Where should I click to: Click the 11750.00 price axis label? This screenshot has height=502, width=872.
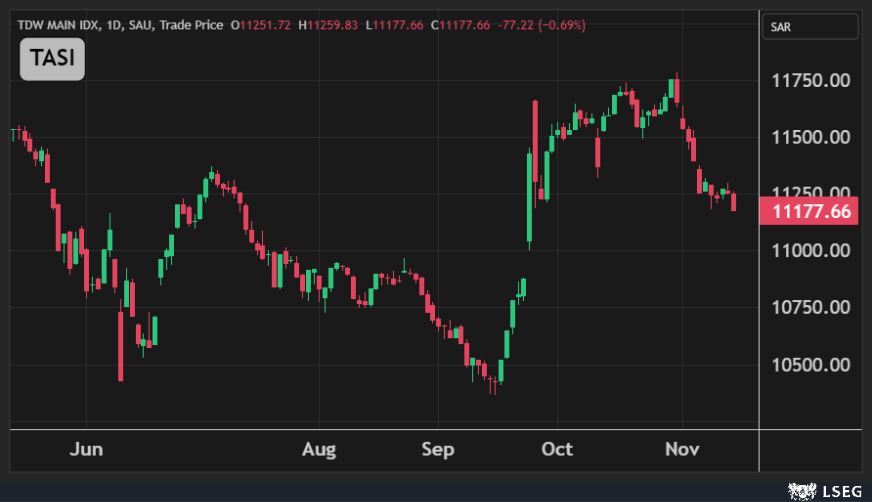pyautogui.click(x=811, y=80)
